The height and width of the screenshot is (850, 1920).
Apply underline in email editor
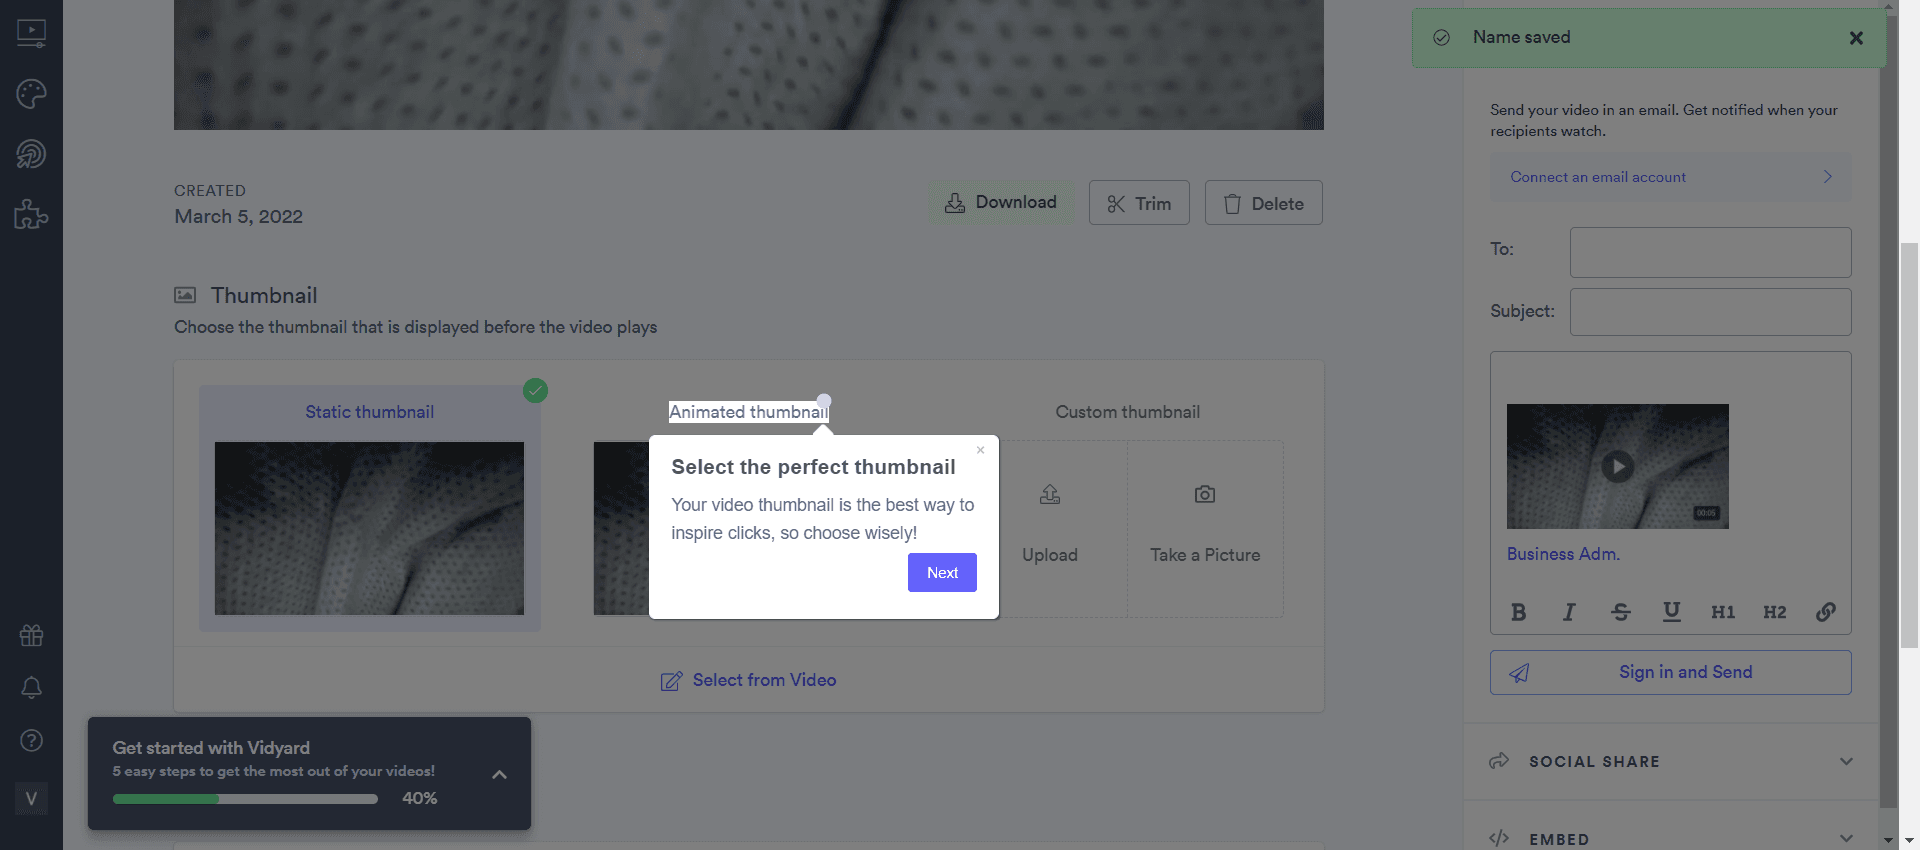coord(1671,612)
